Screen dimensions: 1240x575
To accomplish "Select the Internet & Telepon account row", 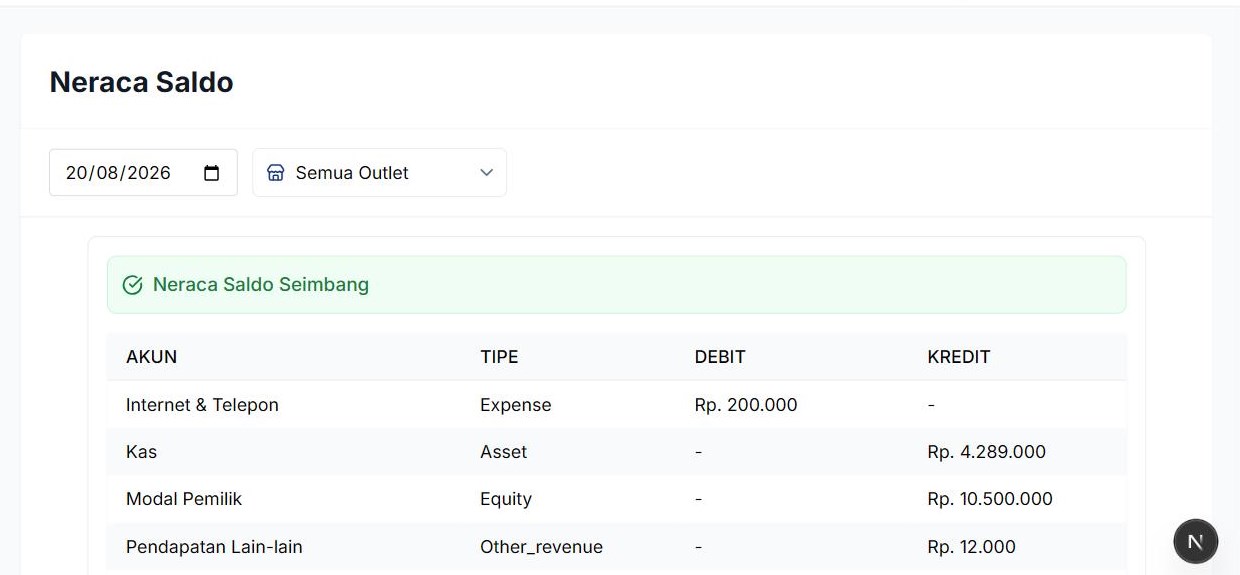I will (617, 405).
